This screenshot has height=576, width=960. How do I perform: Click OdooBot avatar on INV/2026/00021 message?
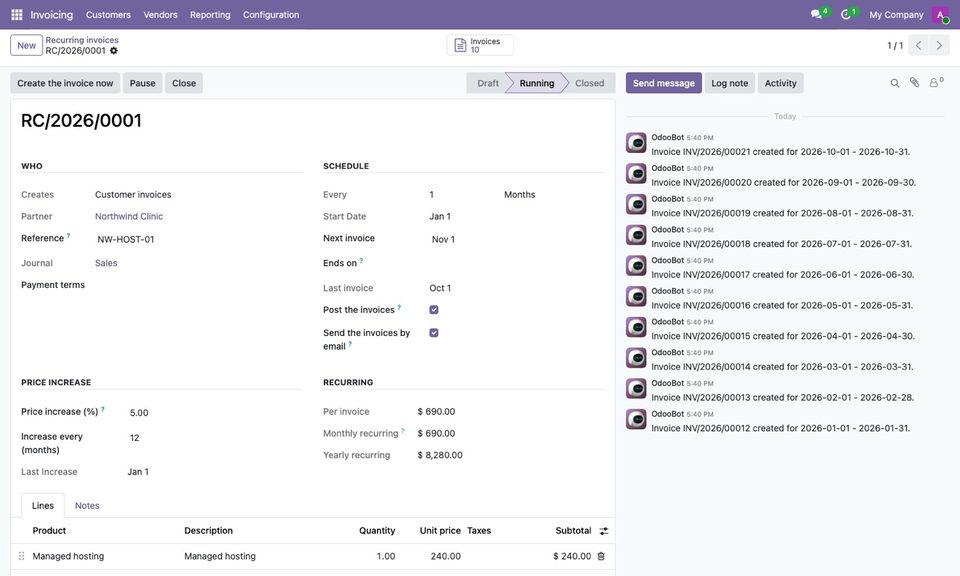(x=636, y=143)
